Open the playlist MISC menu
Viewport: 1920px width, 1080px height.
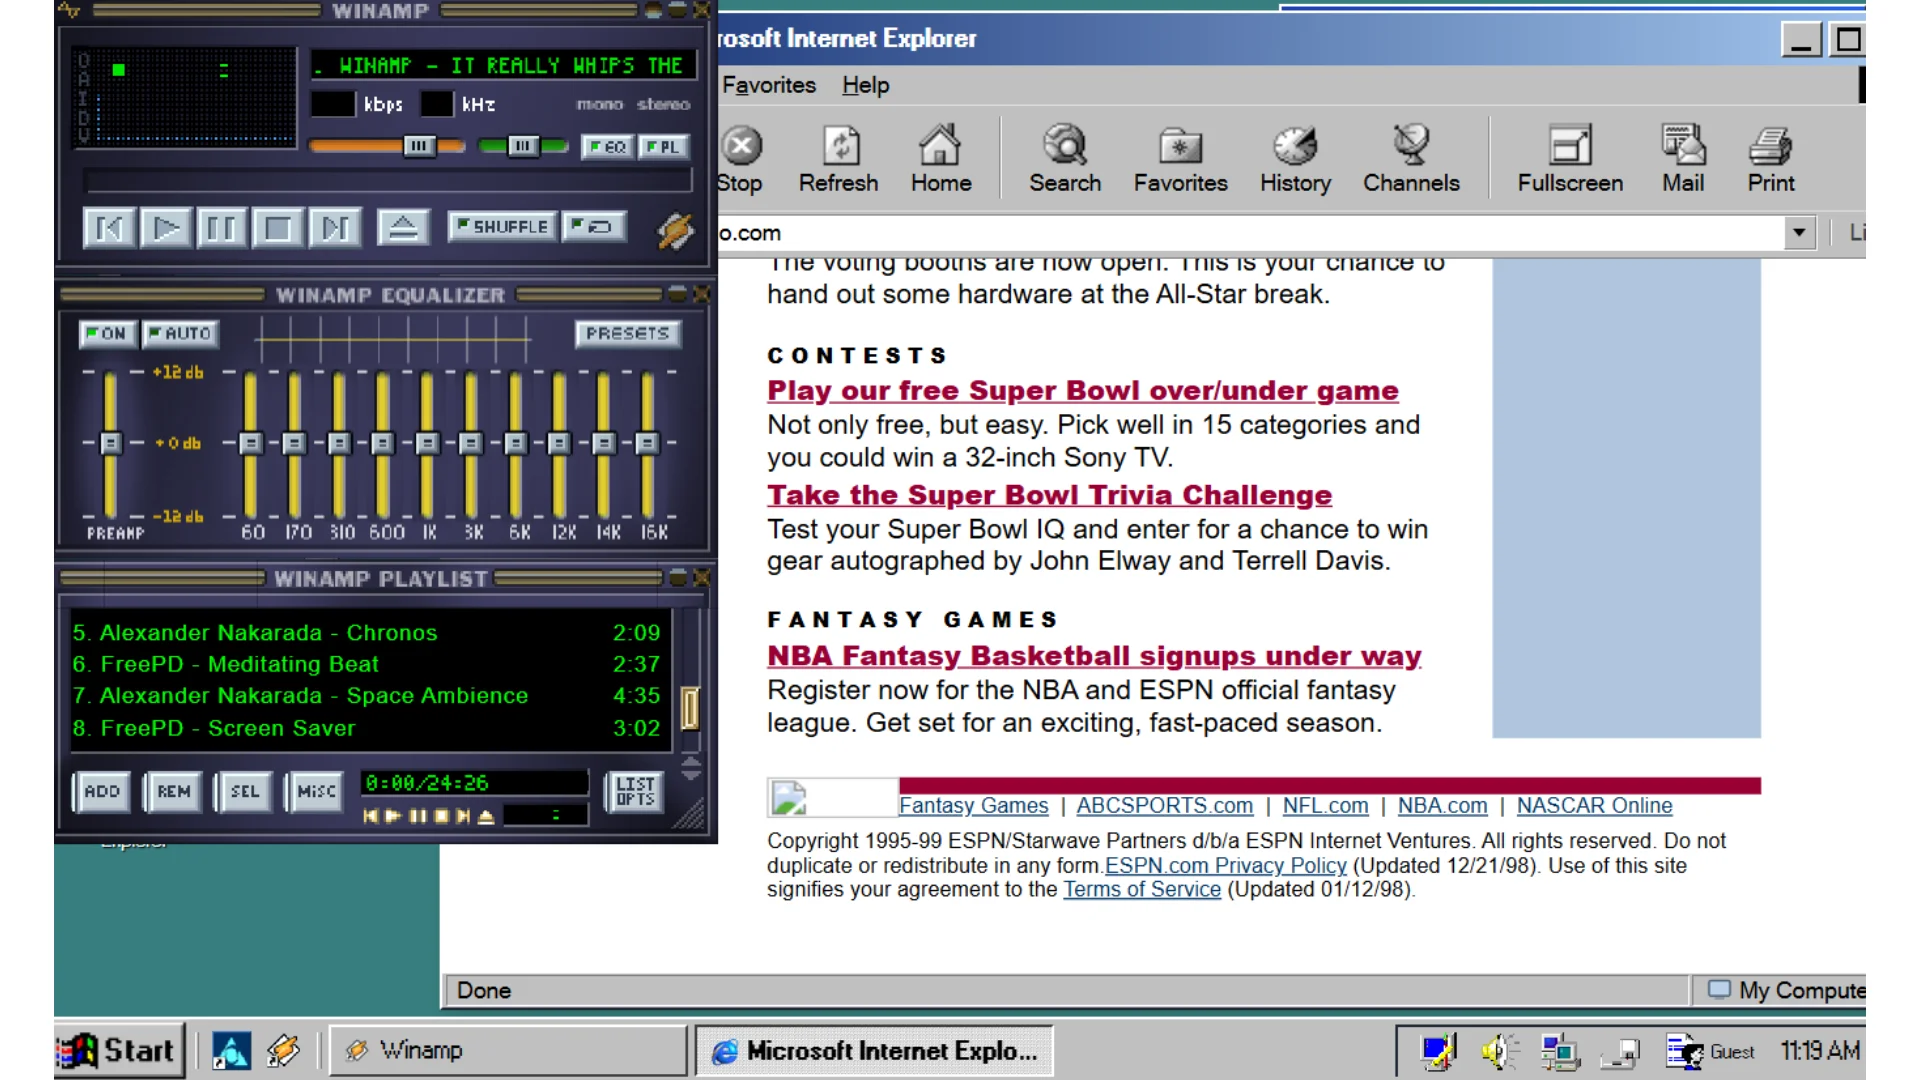click(x=316, y=792)
